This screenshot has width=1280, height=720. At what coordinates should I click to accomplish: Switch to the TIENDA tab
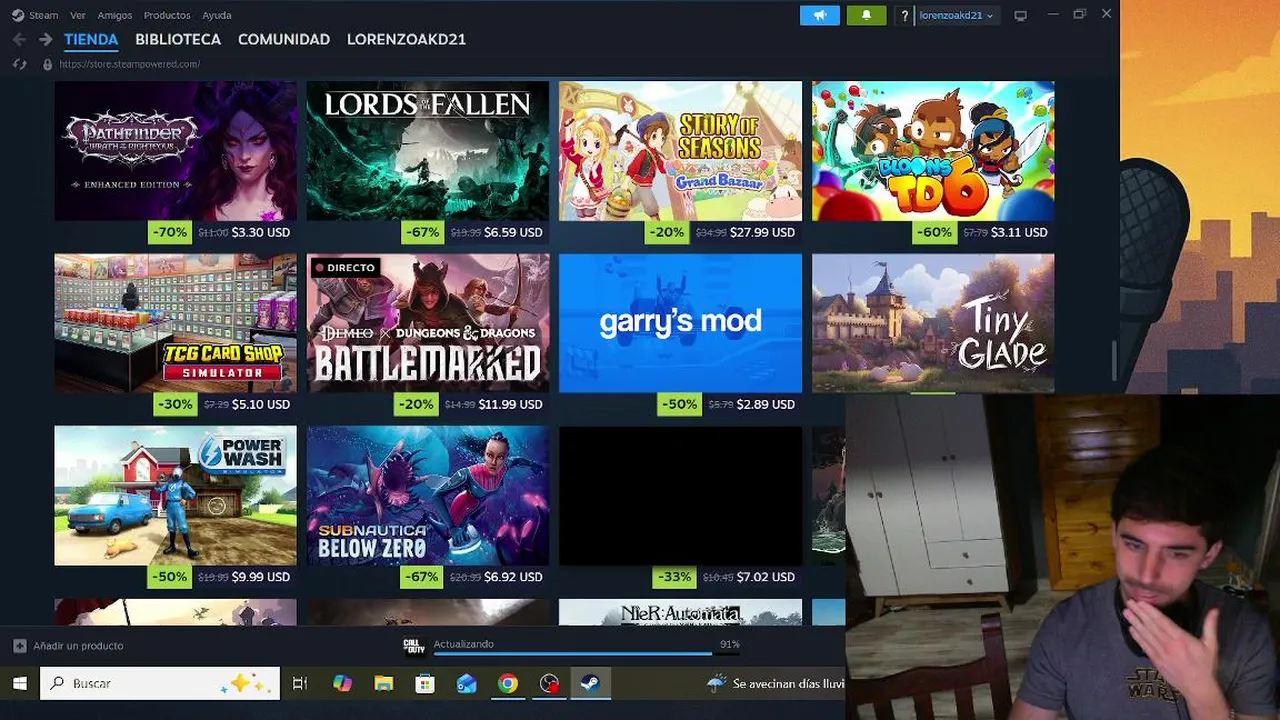pos(91,39)
